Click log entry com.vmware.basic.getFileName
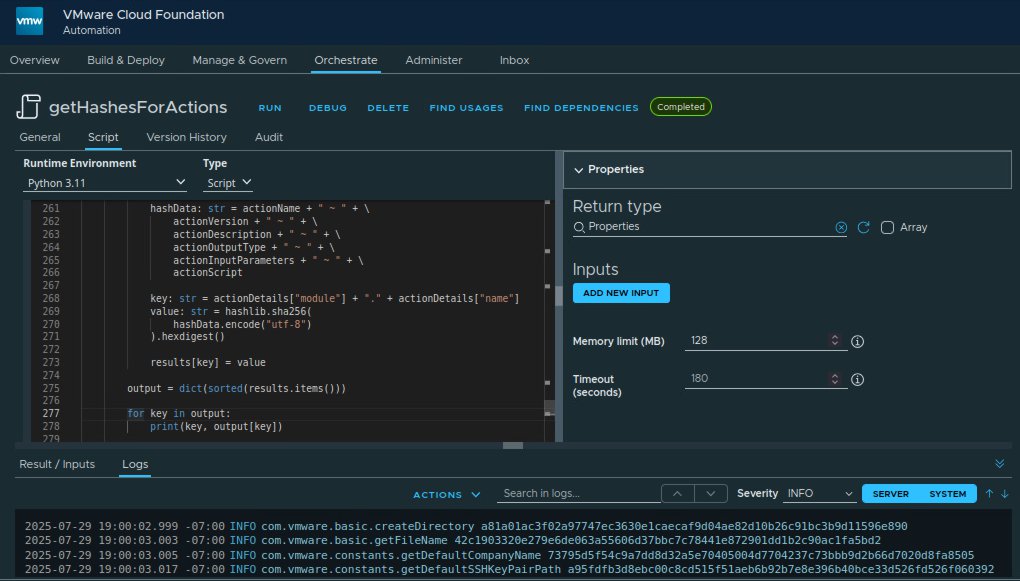1020x581 pixels. [x=453, y=540]
